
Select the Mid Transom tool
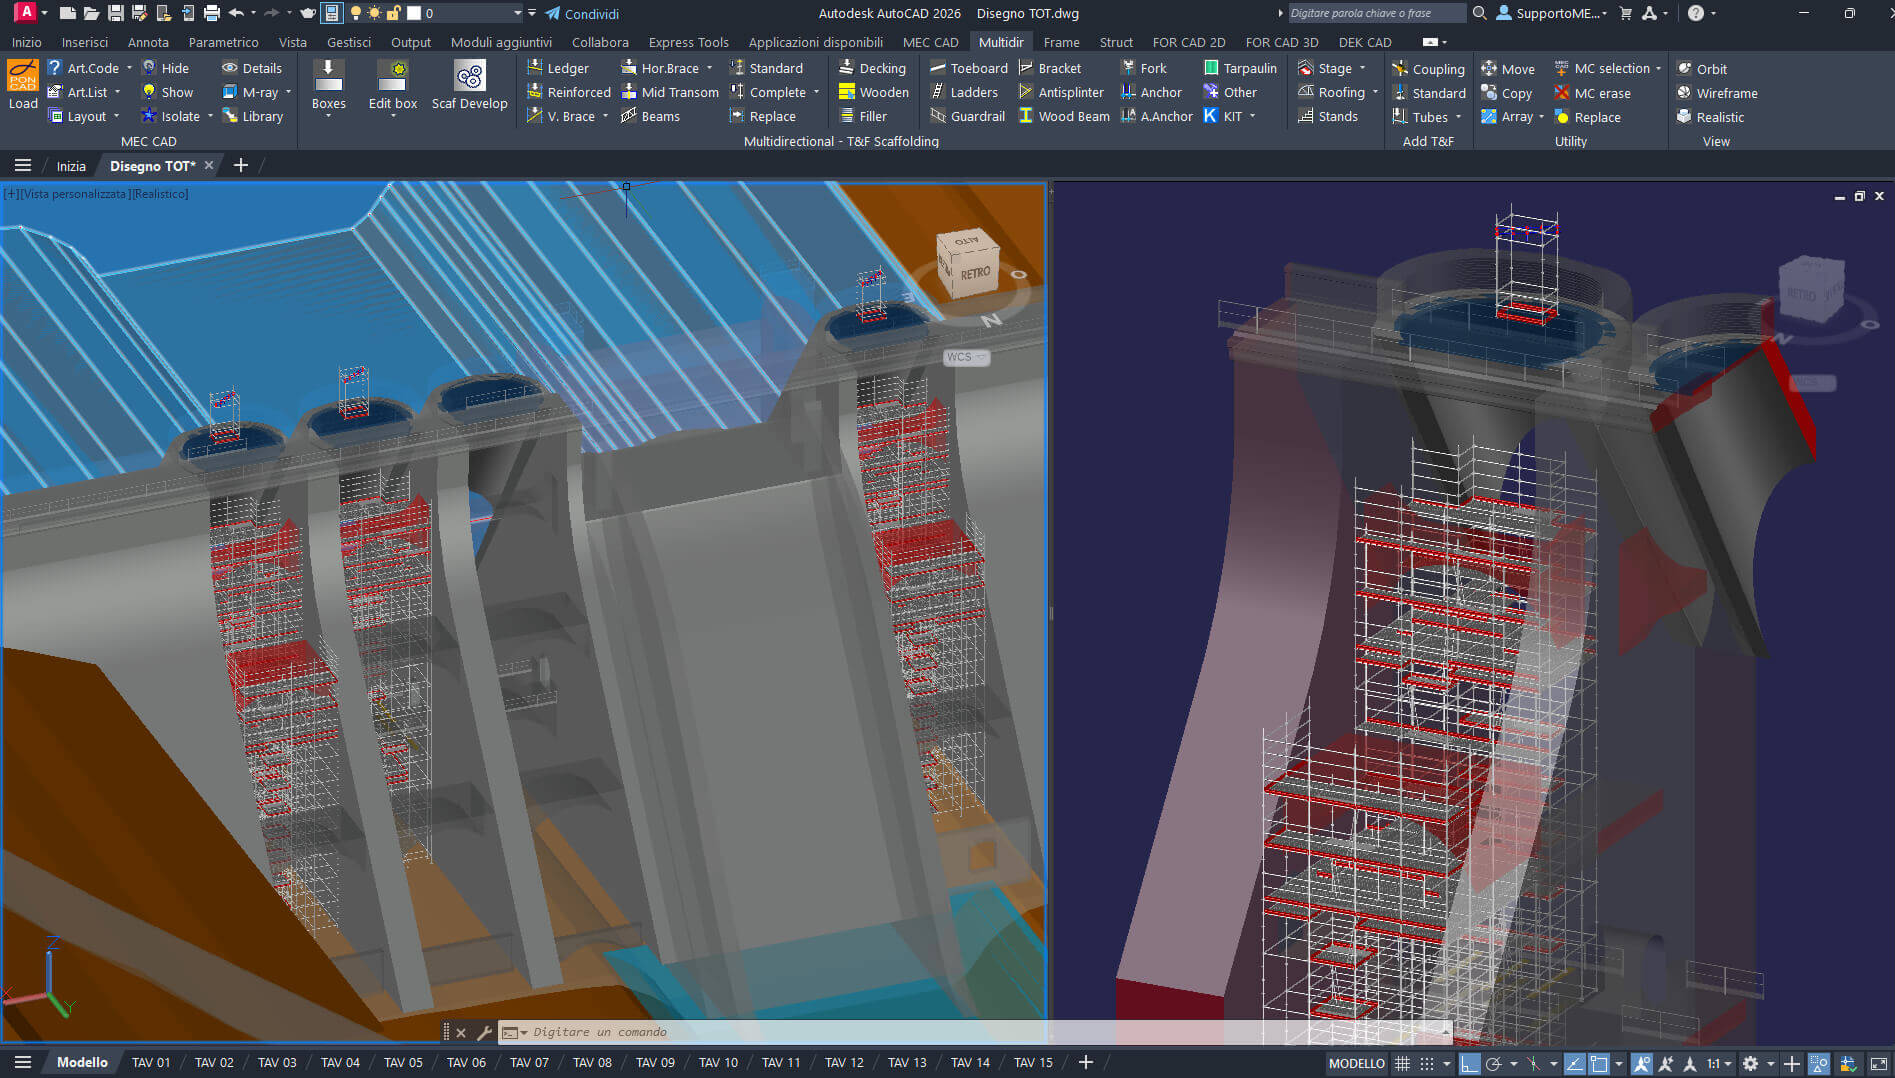[x=669, y=92]
